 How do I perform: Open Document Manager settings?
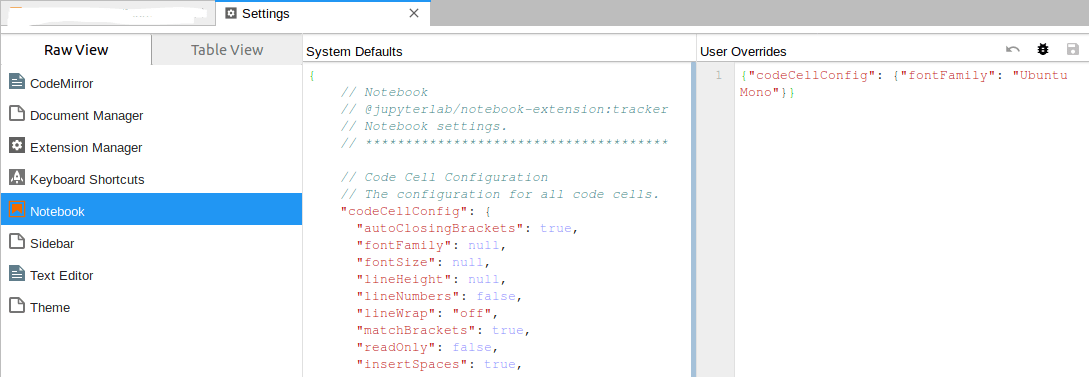(x=151, y=115)
